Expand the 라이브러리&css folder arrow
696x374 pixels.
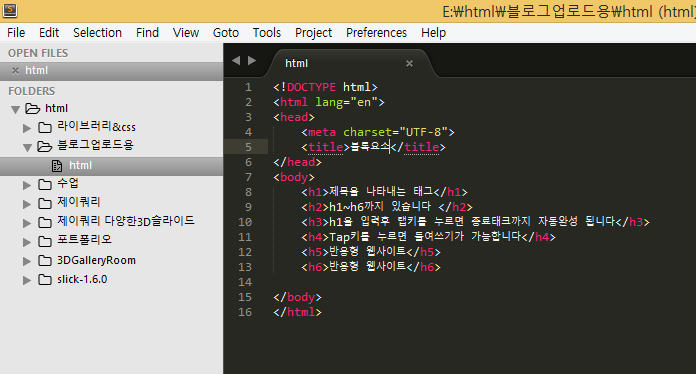tap(27, 128)
